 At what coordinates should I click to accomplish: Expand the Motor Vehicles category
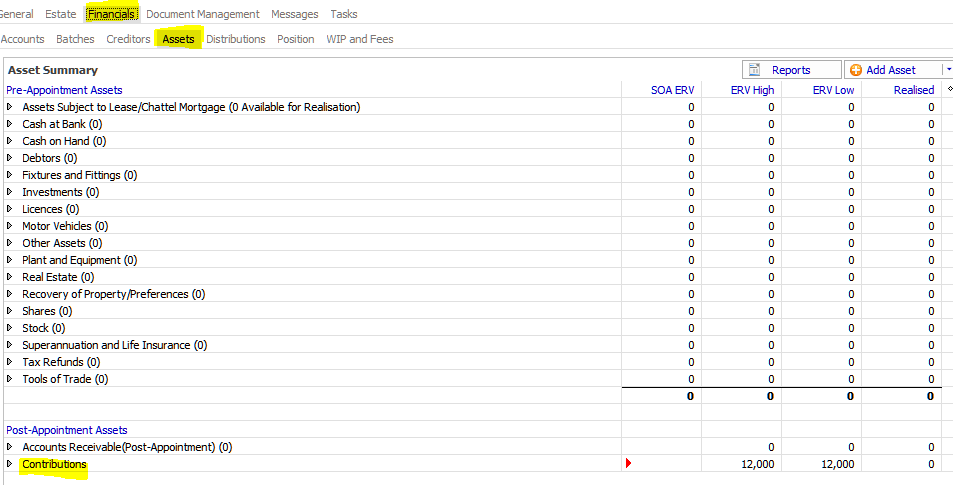pyautogui.click(x=10, y=226)
